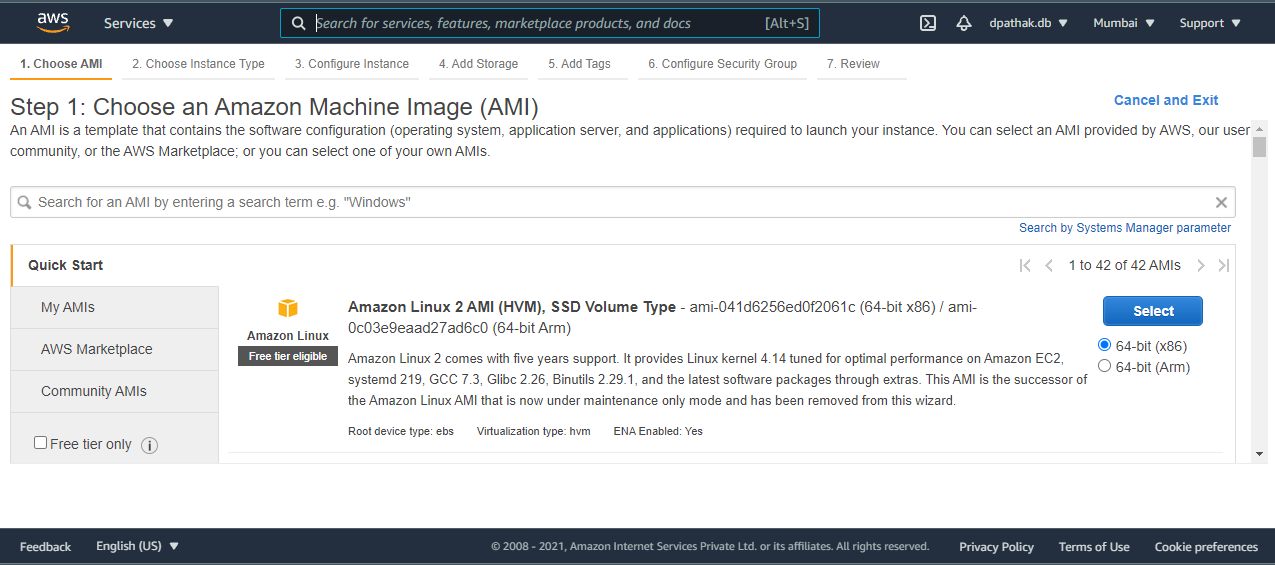The width and height of the screenshot is (1275, 565).
Task: Expand the Services dropdown menu
Action: [x=138, y=23]
